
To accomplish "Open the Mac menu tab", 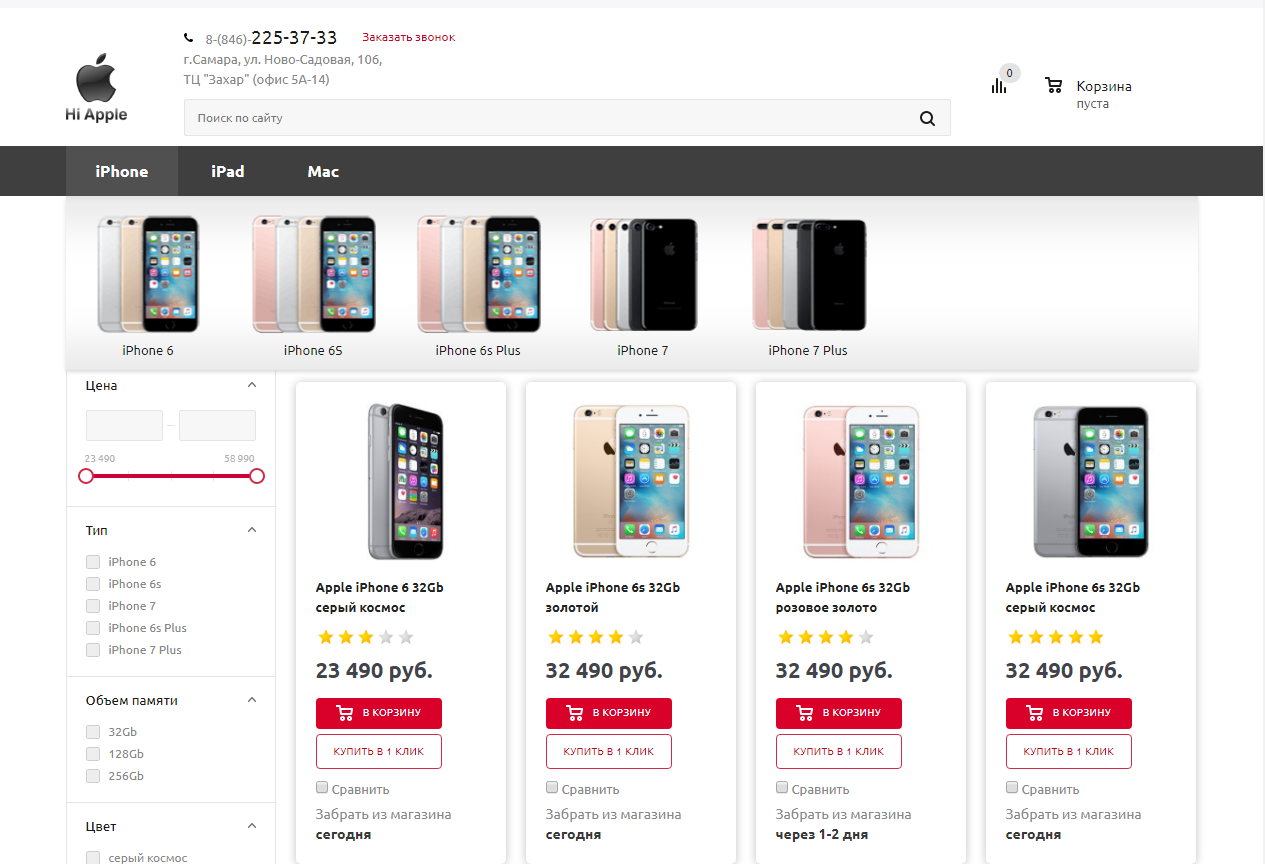I will tap(323, 171).
